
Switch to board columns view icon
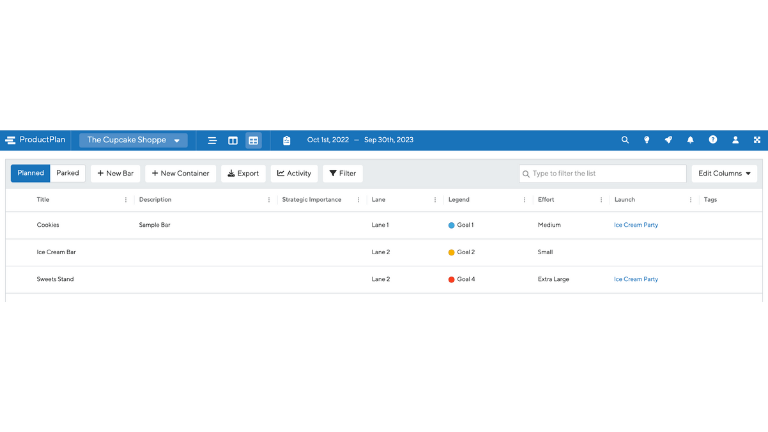233,141
